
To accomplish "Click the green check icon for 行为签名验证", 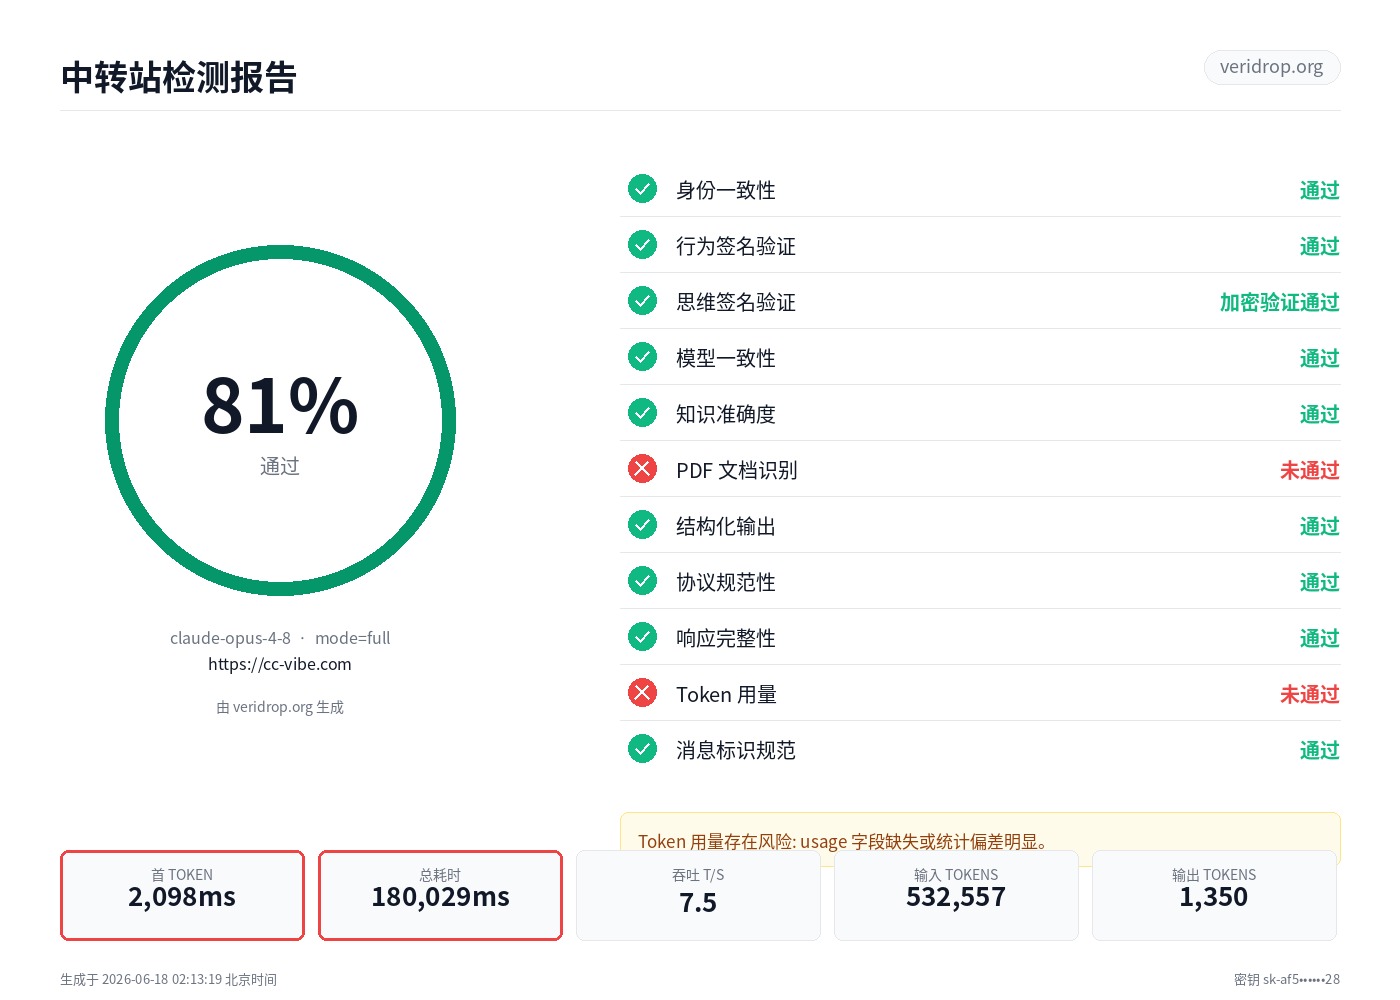I will coord(642,245).
